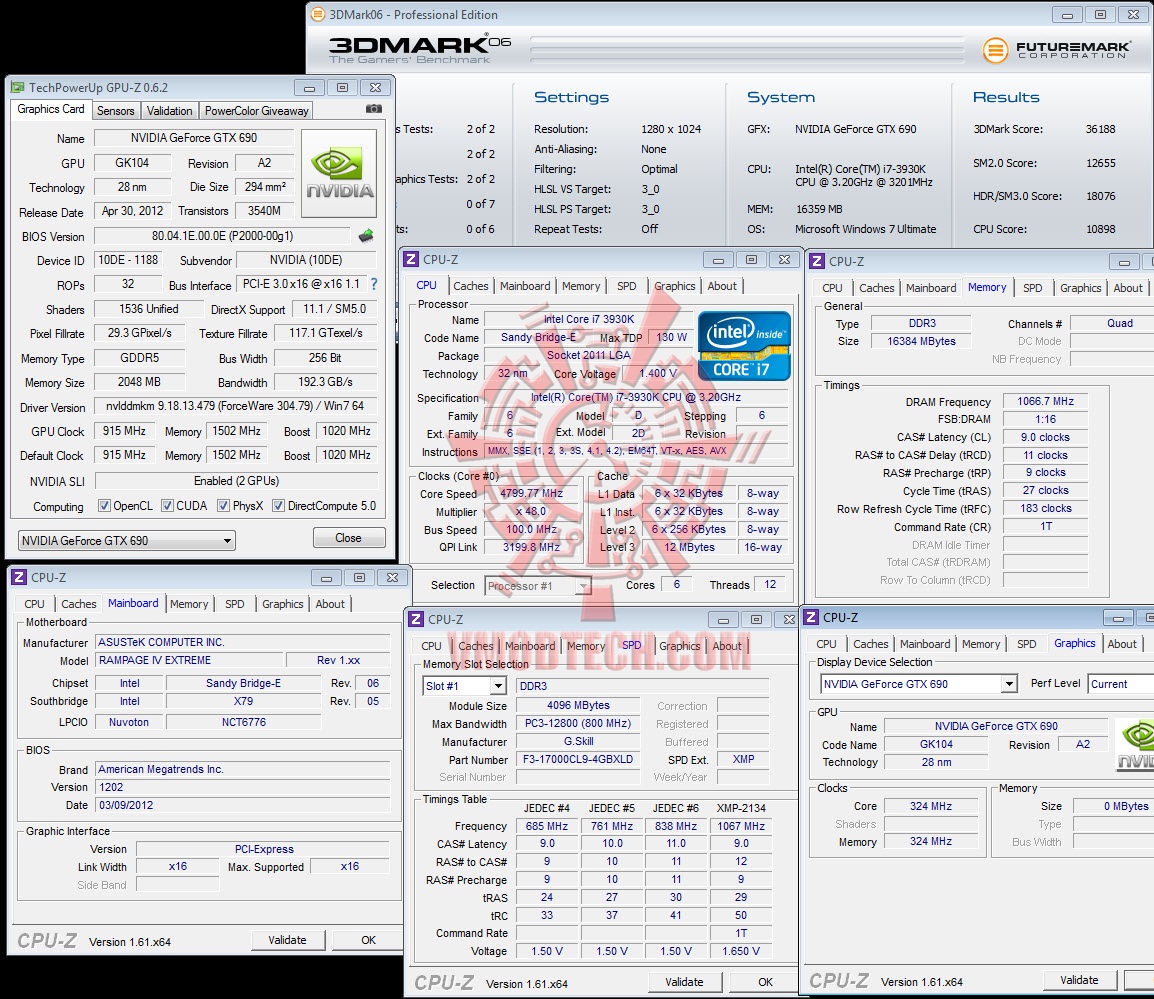Click the Bus Interface question mark help
This screenshot has width=1154, height=999.
[374, 284]
